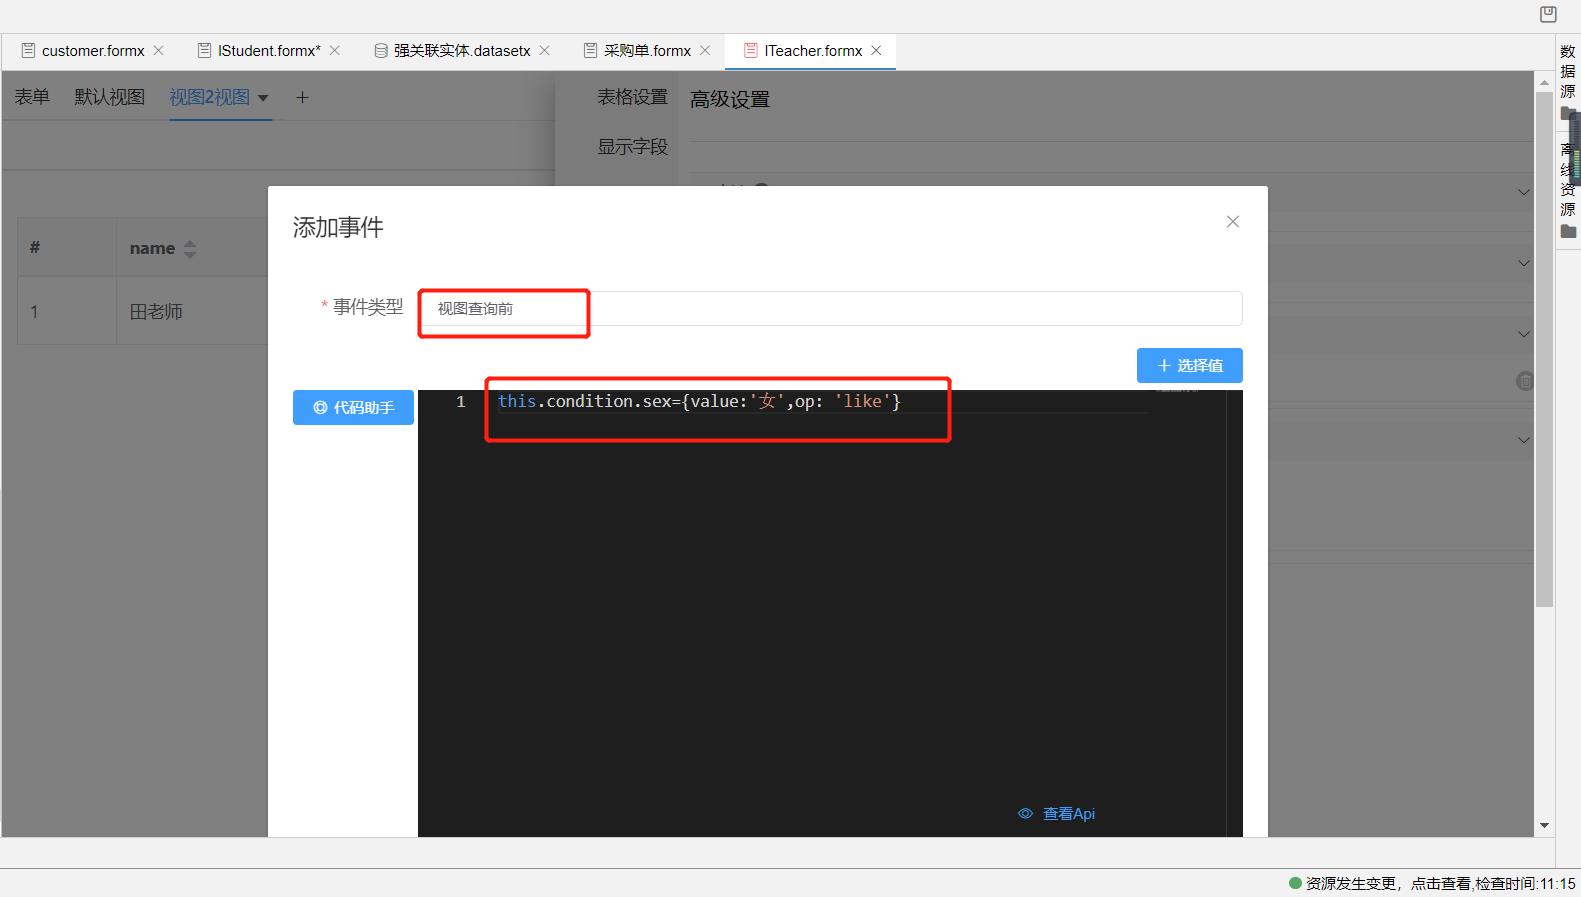This screenshot has width=1581, height=897.
Task: Expand the first chevron in 高级设置 panel
Action: click(x=1523, y=192)
